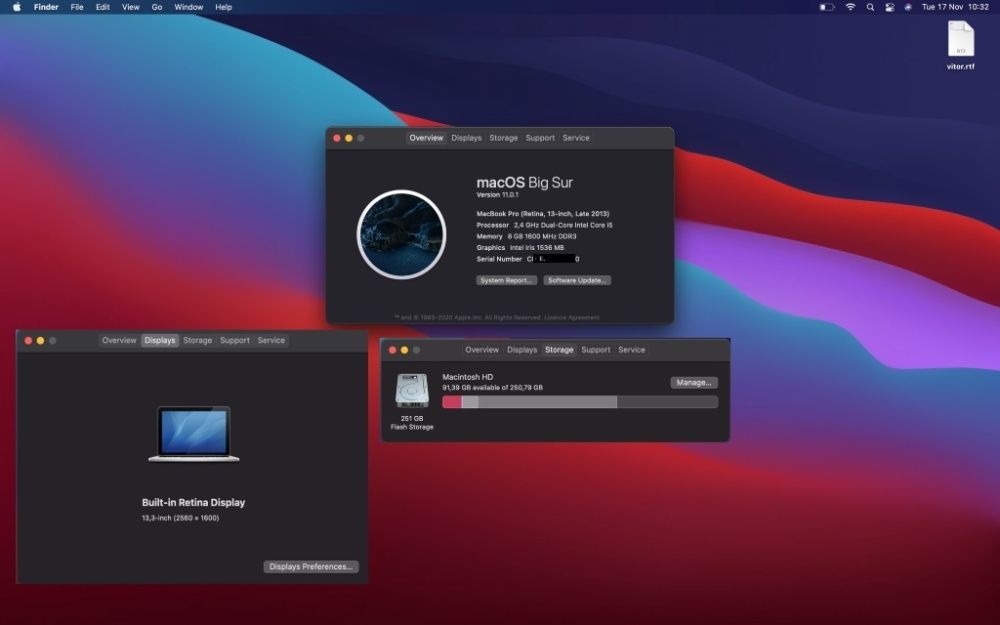Click the MacBook laptop image in Displays window
Screen dimensions: 1000x625
[194, 434]
